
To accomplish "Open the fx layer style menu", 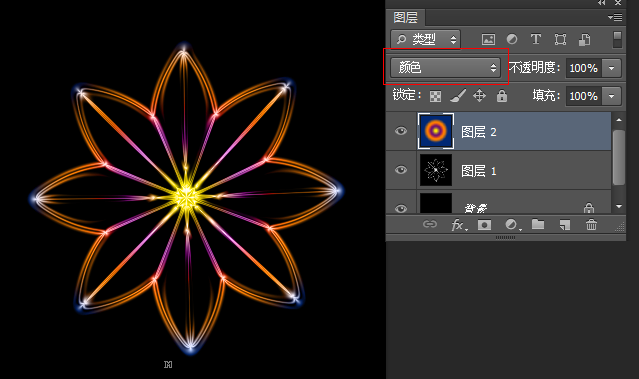I will (x=459, y=225).
